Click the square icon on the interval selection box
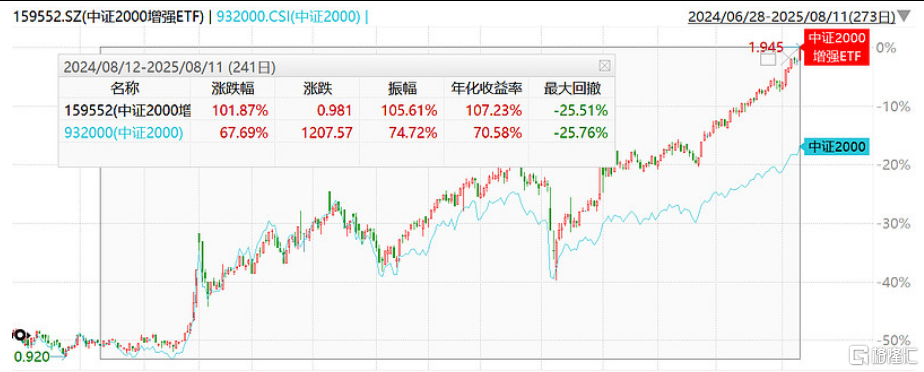 coord(767,59)
